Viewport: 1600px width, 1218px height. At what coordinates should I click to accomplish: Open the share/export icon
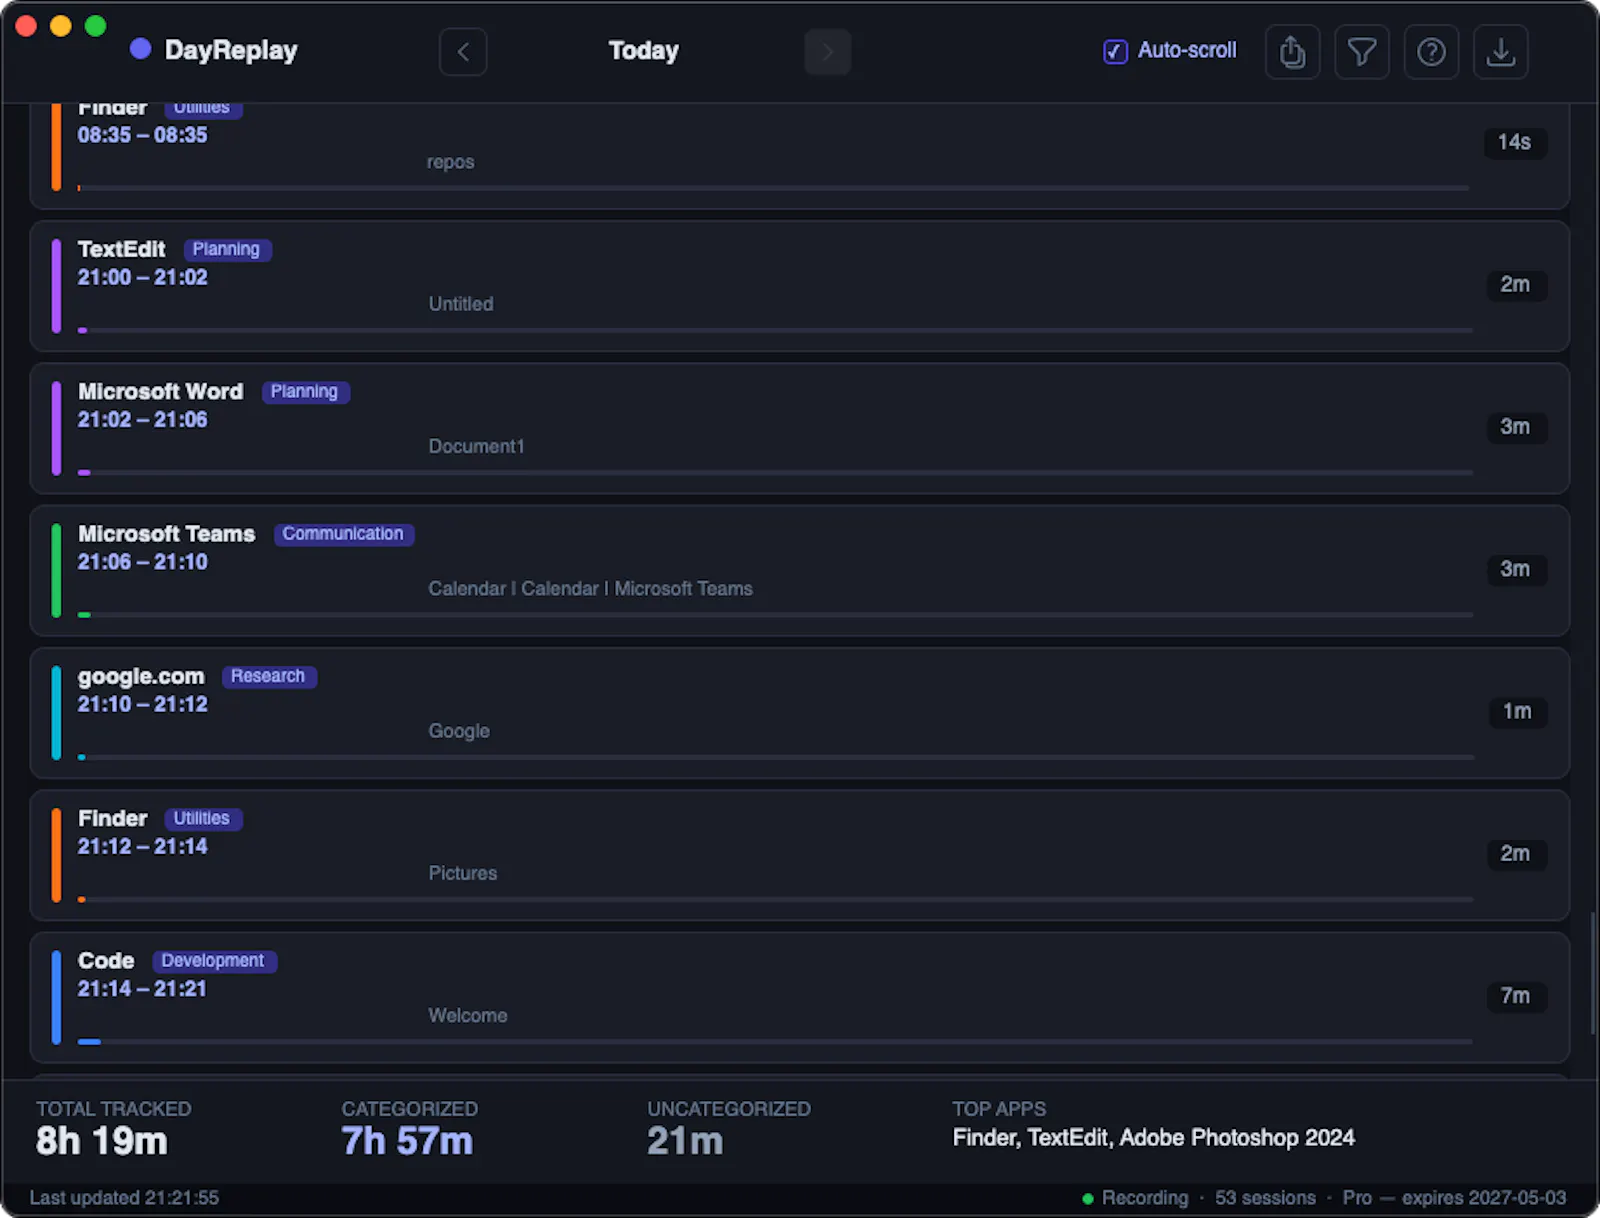pos(1292,51)
